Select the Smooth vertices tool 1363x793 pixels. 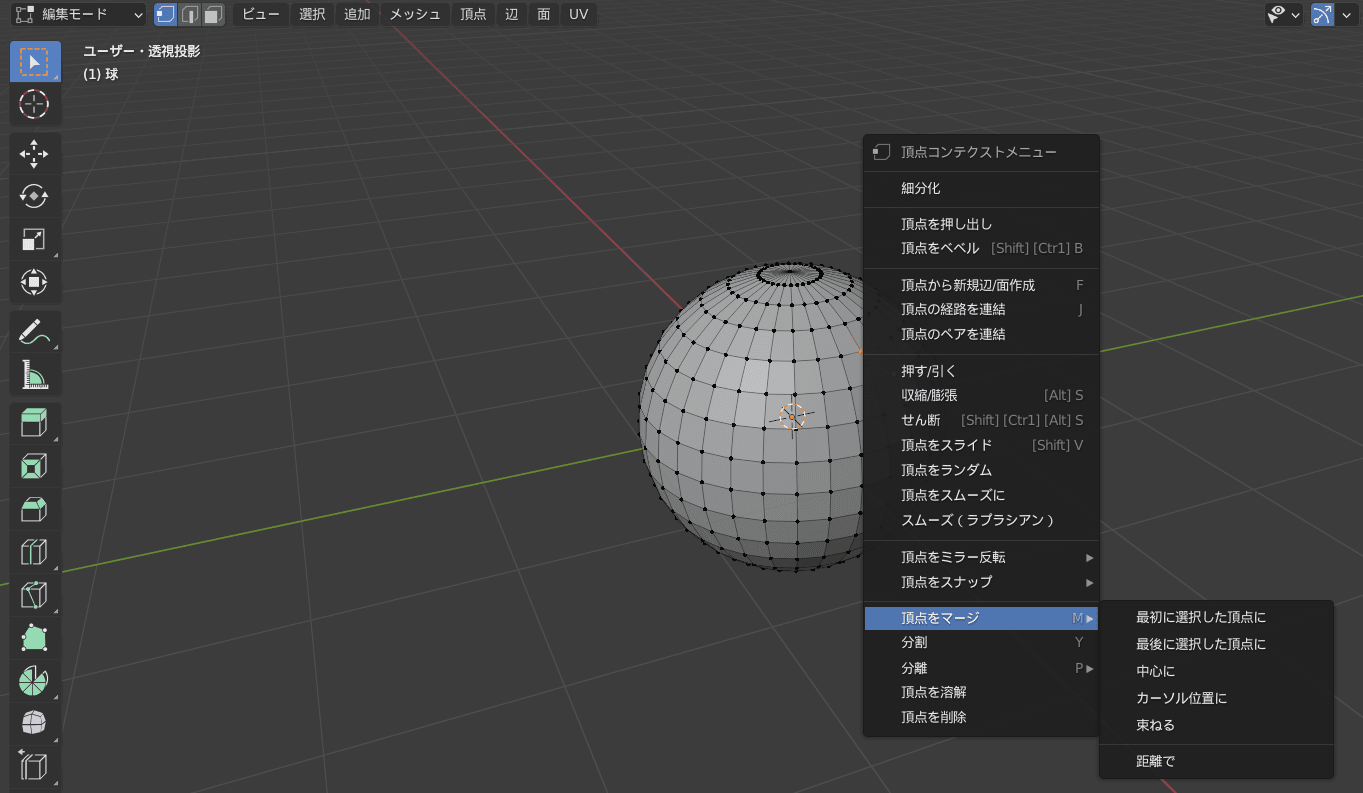(35, 725)
